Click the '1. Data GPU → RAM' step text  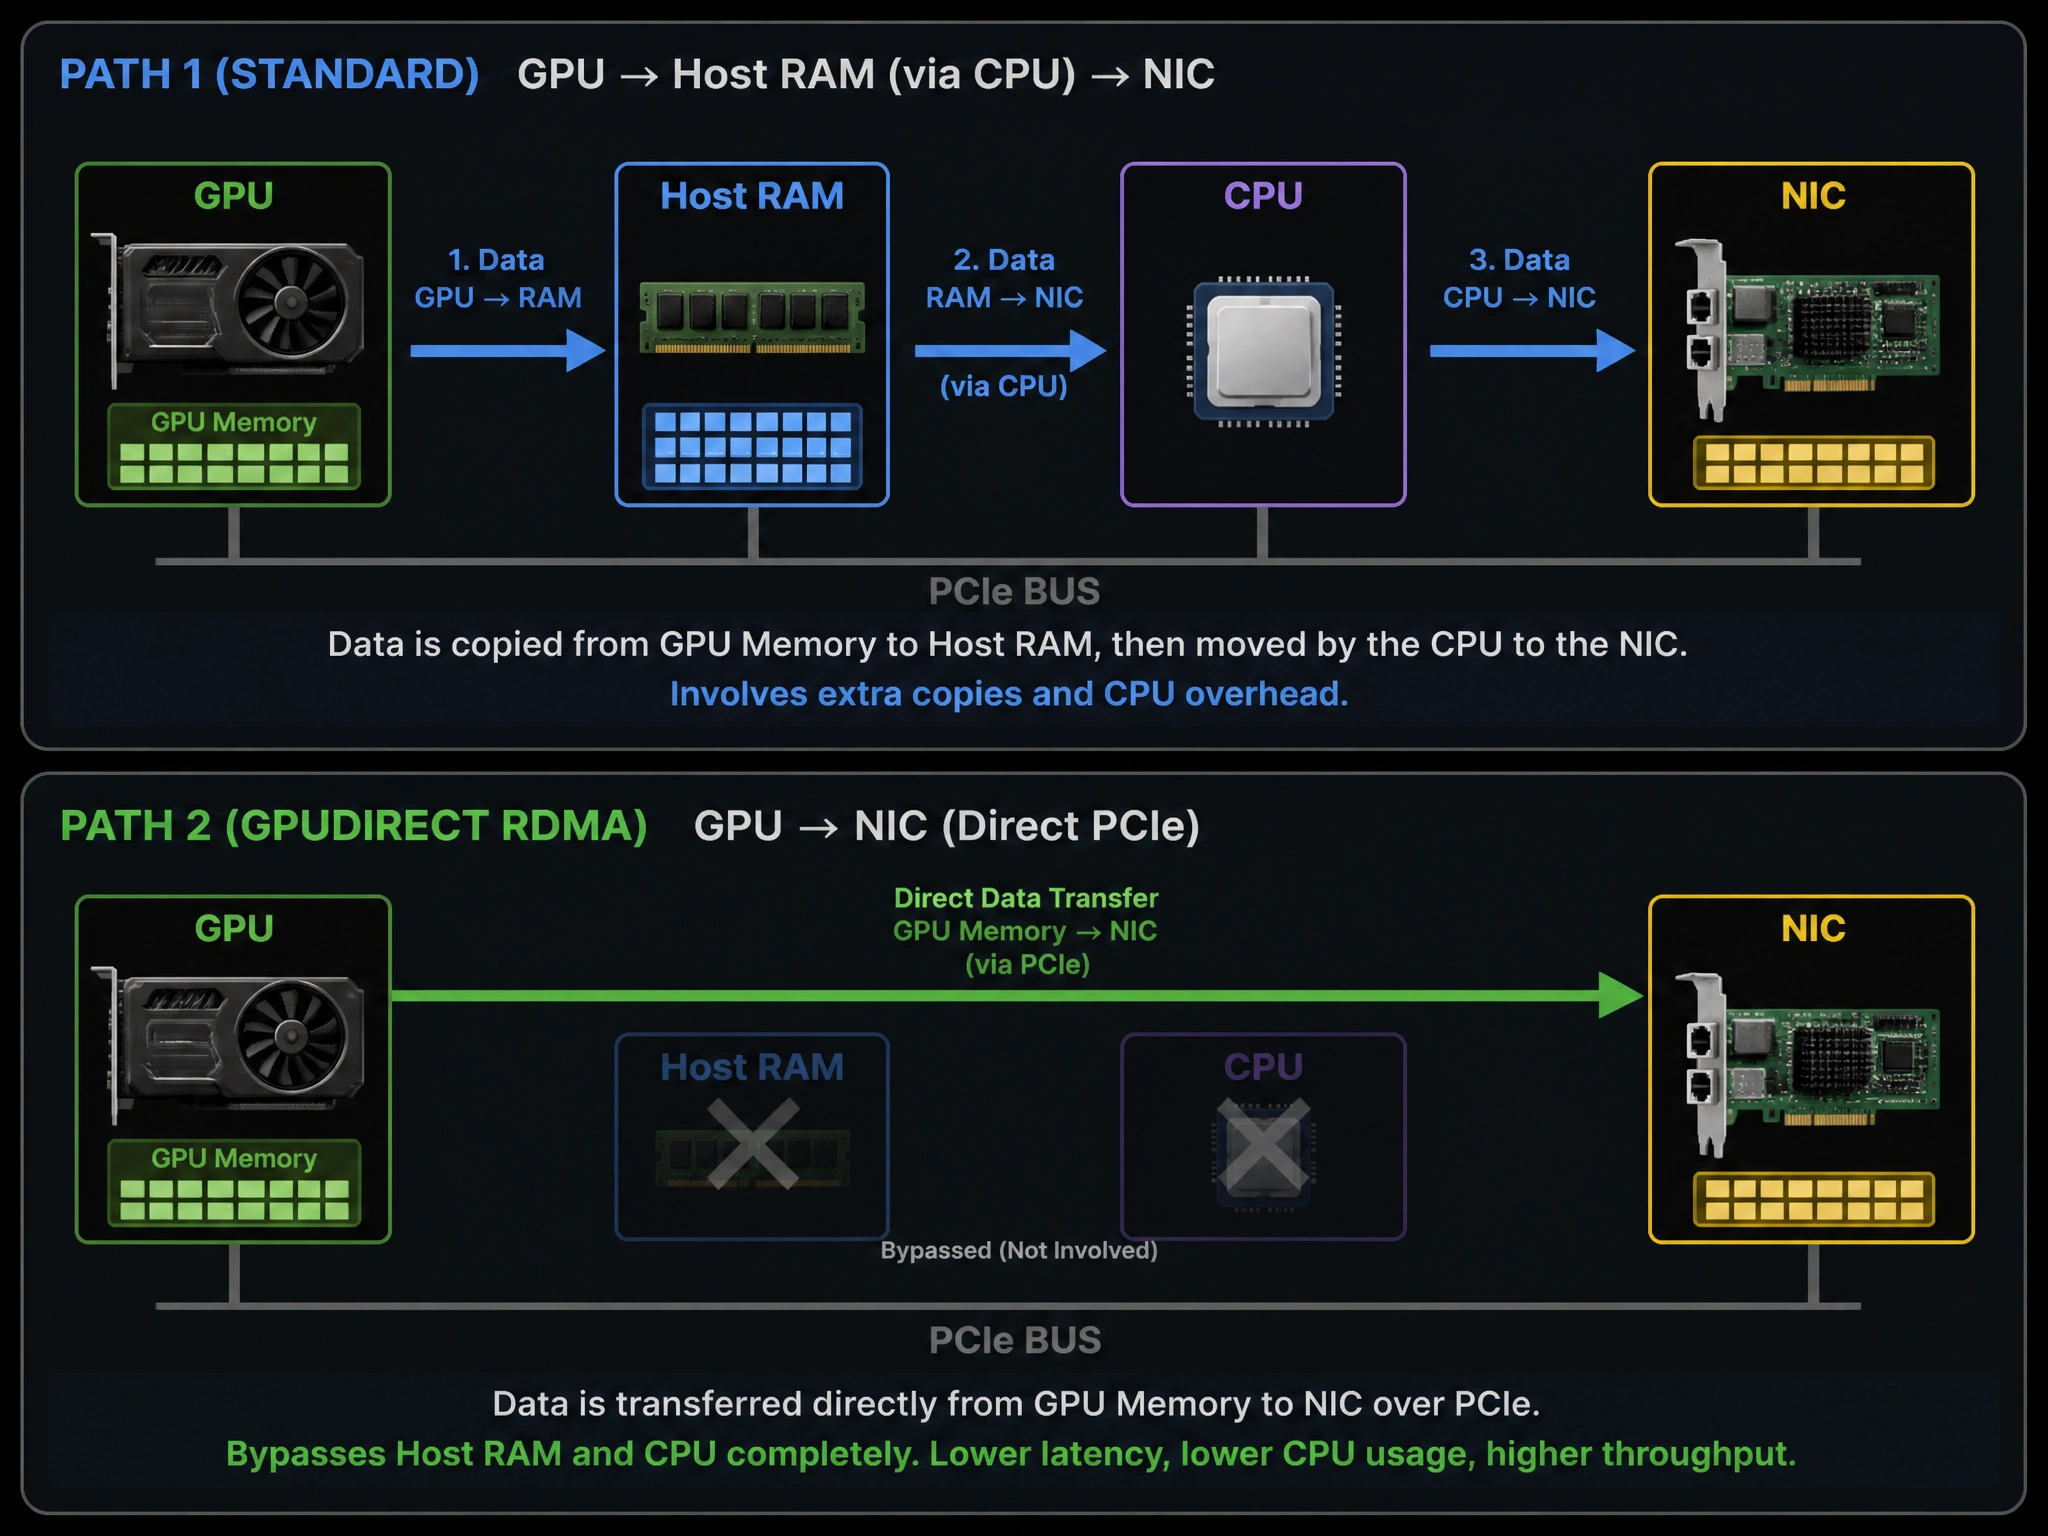point(498,279)
